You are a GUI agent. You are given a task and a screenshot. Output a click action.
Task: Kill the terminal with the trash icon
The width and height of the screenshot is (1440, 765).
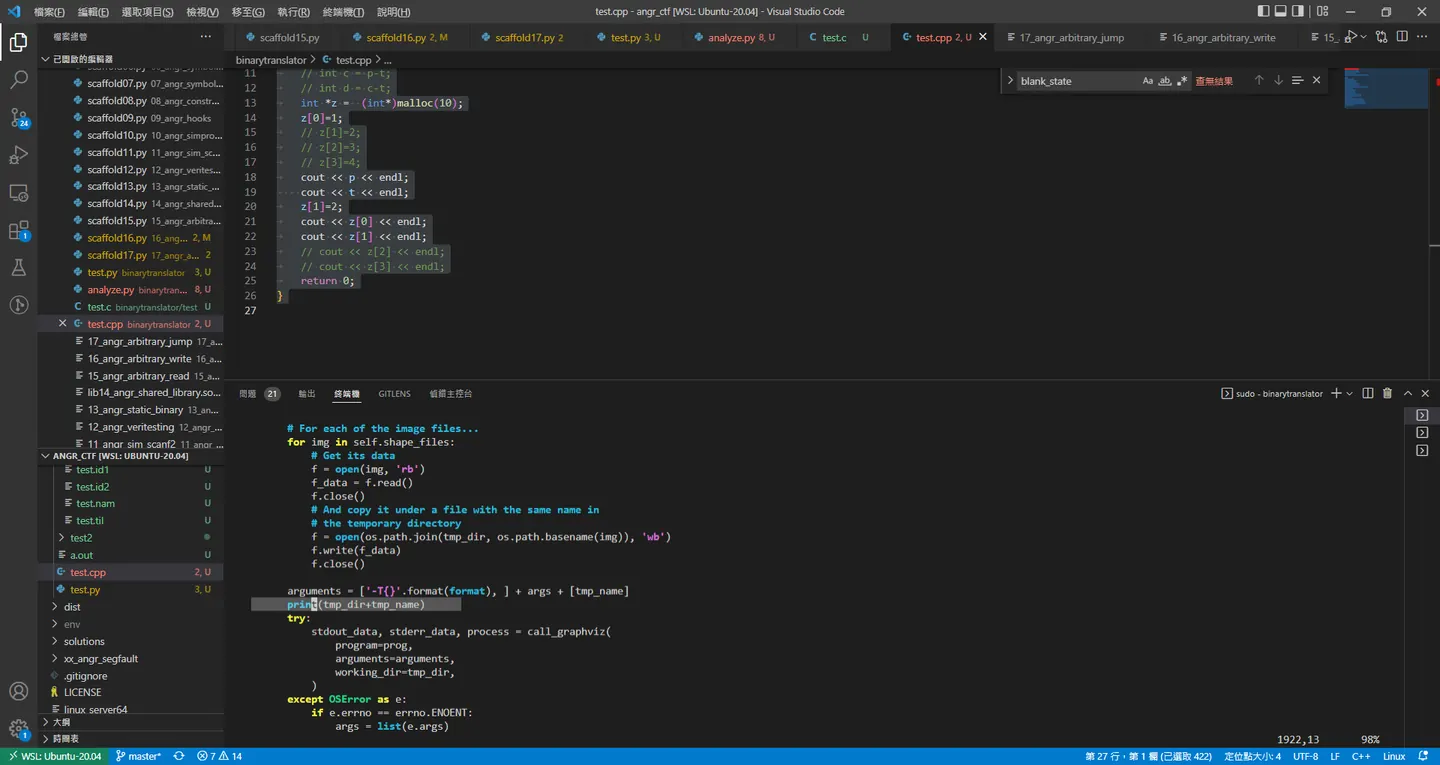pos(1387,394)
